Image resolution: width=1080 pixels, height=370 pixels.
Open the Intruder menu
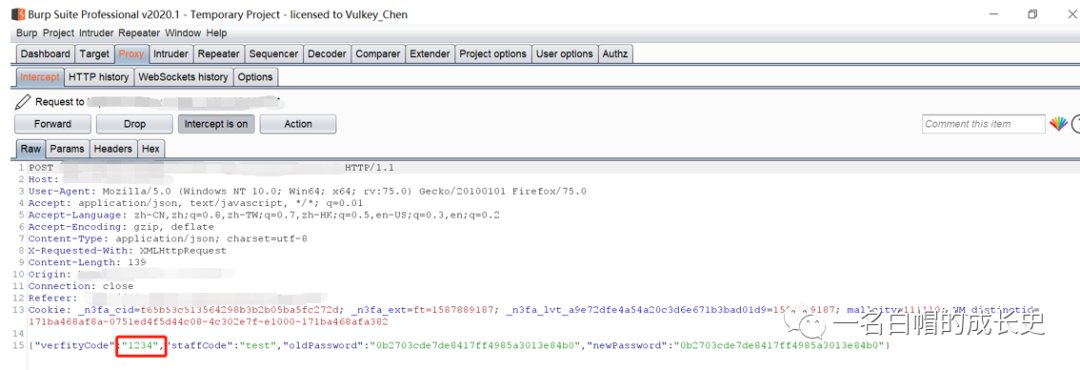pos(96,33)
